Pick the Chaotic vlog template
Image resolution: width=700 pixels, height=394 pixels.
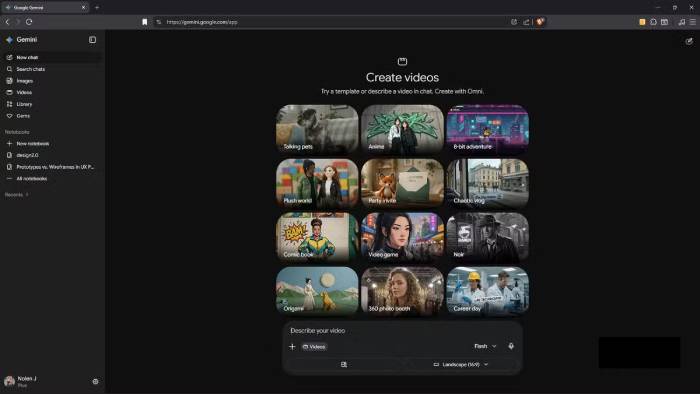tap(488, 183)
